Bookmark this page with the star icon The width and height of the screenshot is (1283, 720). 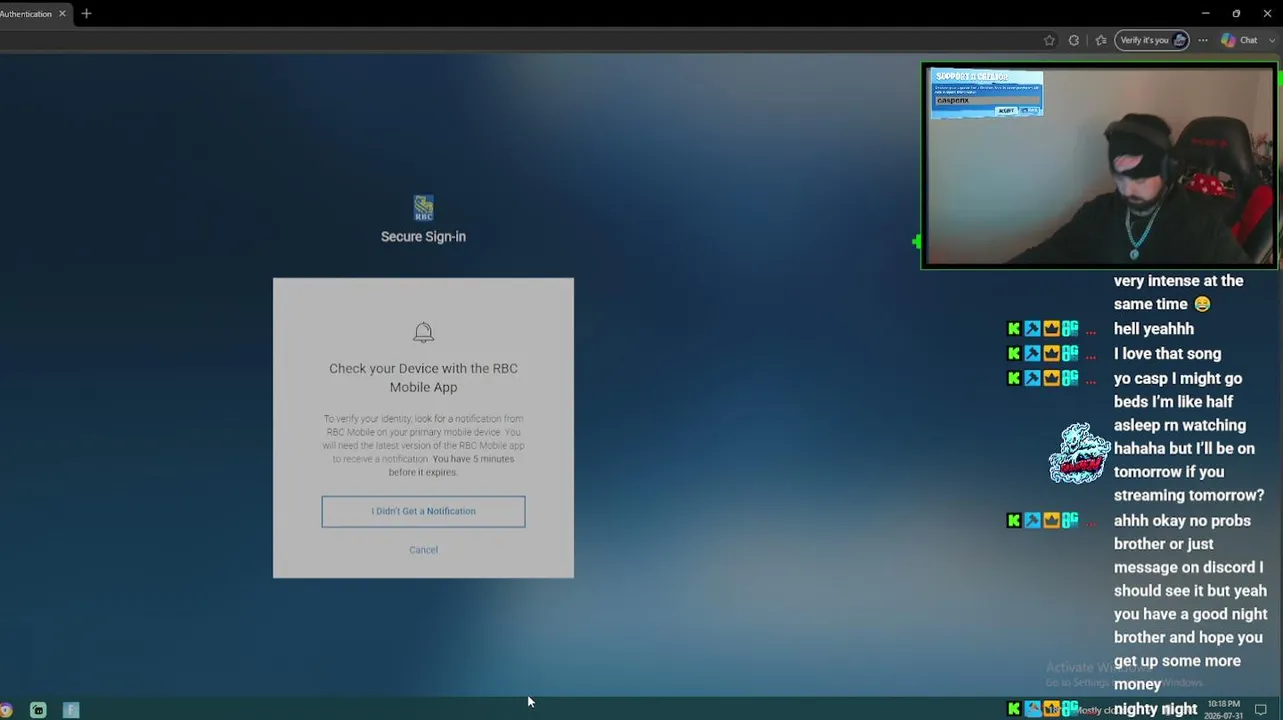pyautogui.click(x=1049, y=40)
